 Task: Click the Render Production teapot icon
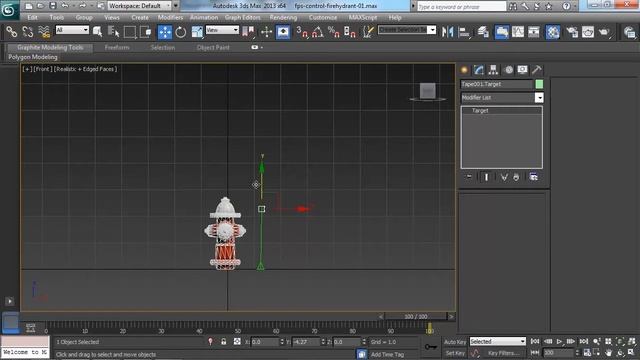[604, 31]
